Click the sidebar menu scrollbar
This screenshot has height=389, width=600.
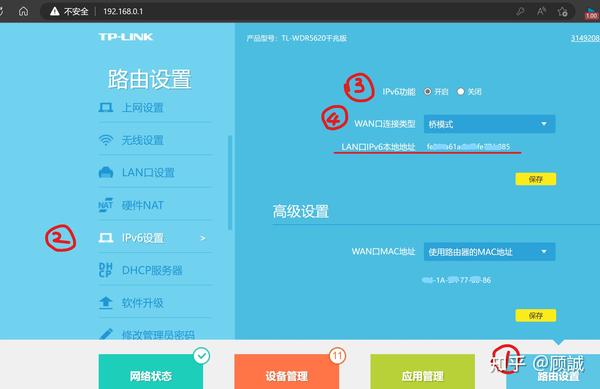click(x=230, y=182)
